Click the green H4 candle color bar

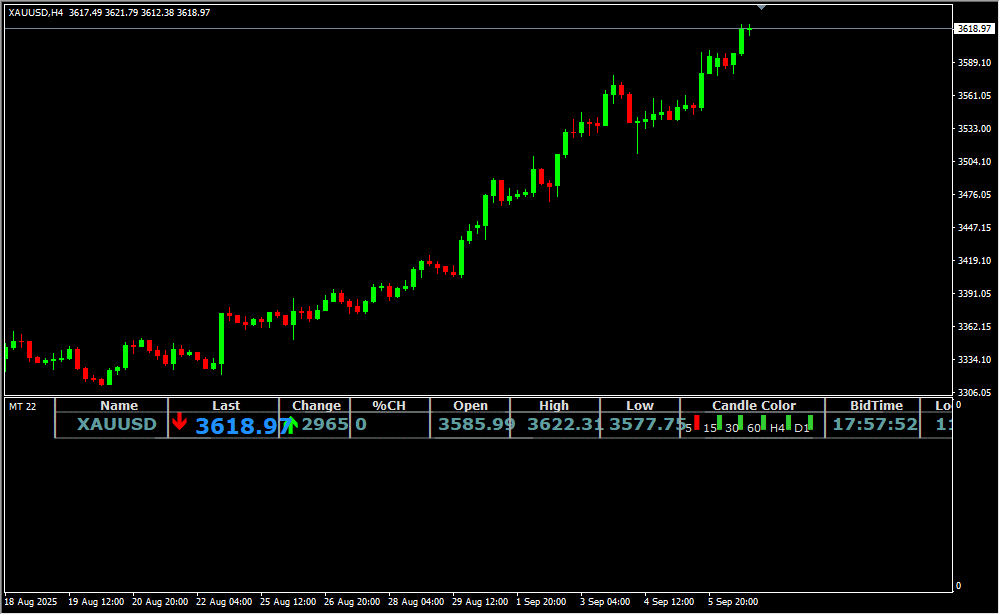point(788,422)
